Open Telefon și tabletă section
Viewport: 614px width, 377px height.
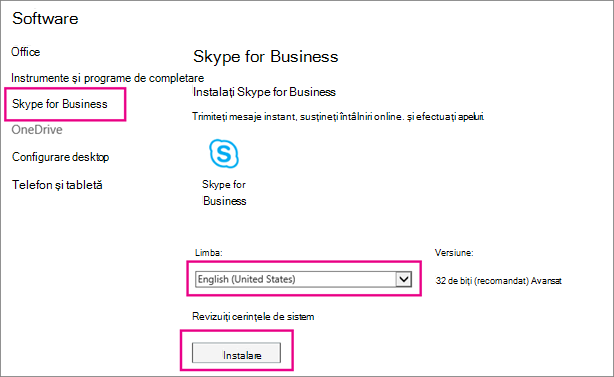pyautogui.click(x=57, y=185)
